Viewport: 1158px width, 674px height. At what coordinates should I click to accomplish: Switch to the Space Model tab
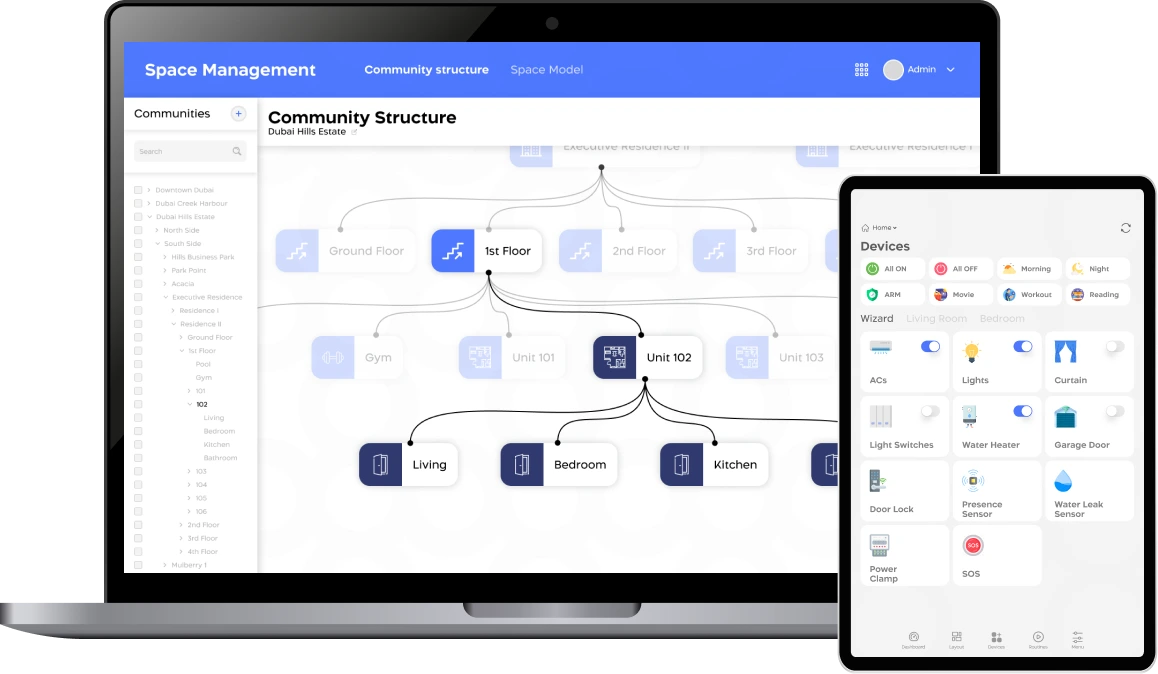click(x=546, y=70)
